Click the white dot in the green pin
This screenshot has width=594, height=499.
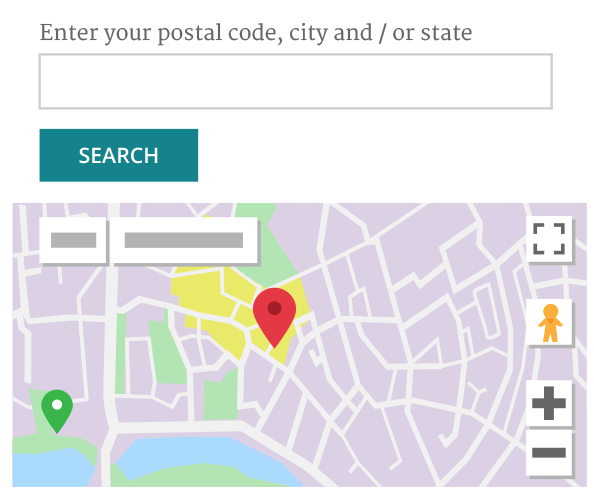tap(57, 405)
